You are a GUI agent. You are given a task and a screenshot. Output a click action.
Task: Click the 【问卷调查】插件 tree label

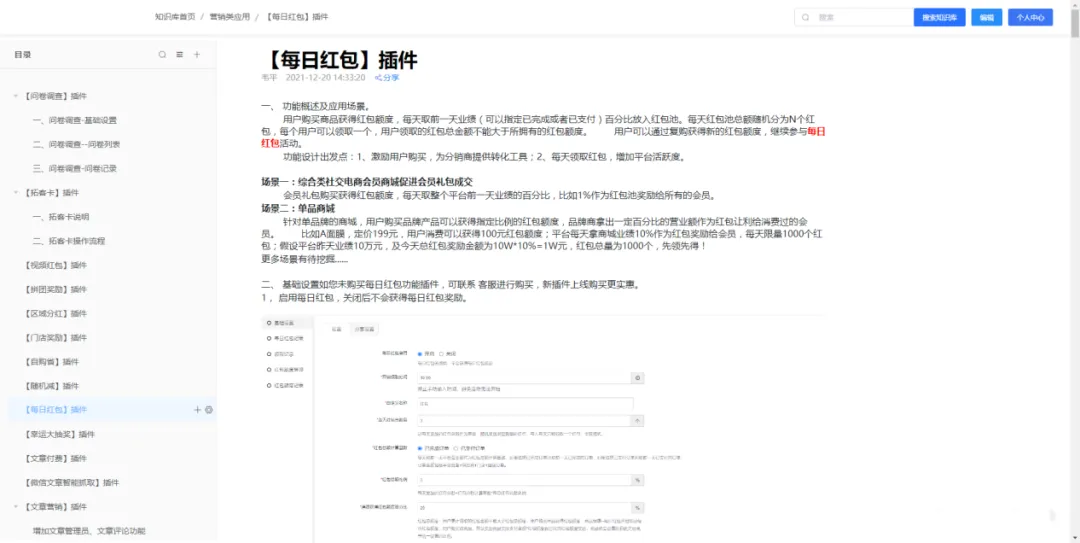(x=54, y=96)
